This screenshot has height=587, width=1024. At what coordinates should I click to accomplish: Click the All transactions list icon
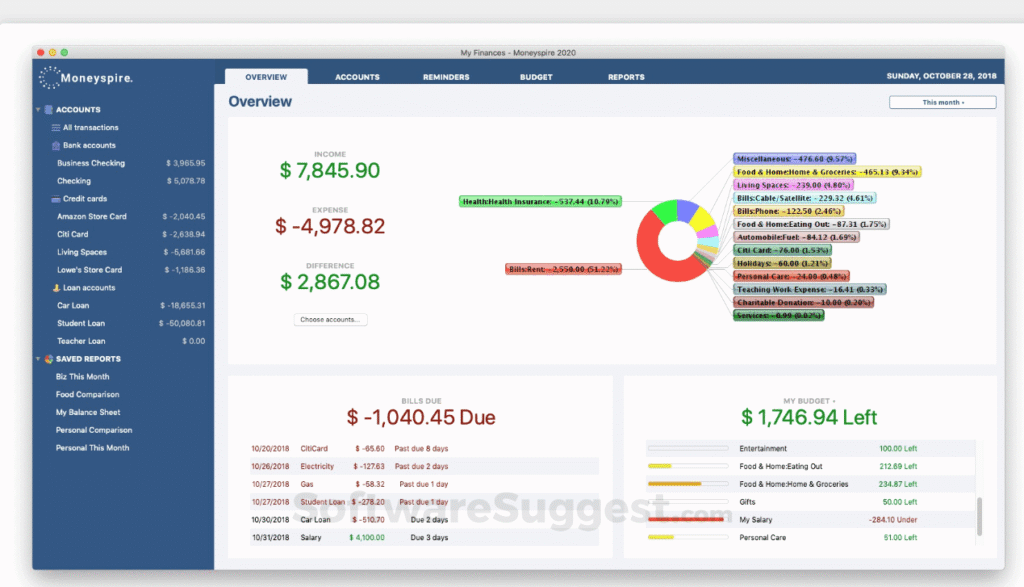point(56,127)
